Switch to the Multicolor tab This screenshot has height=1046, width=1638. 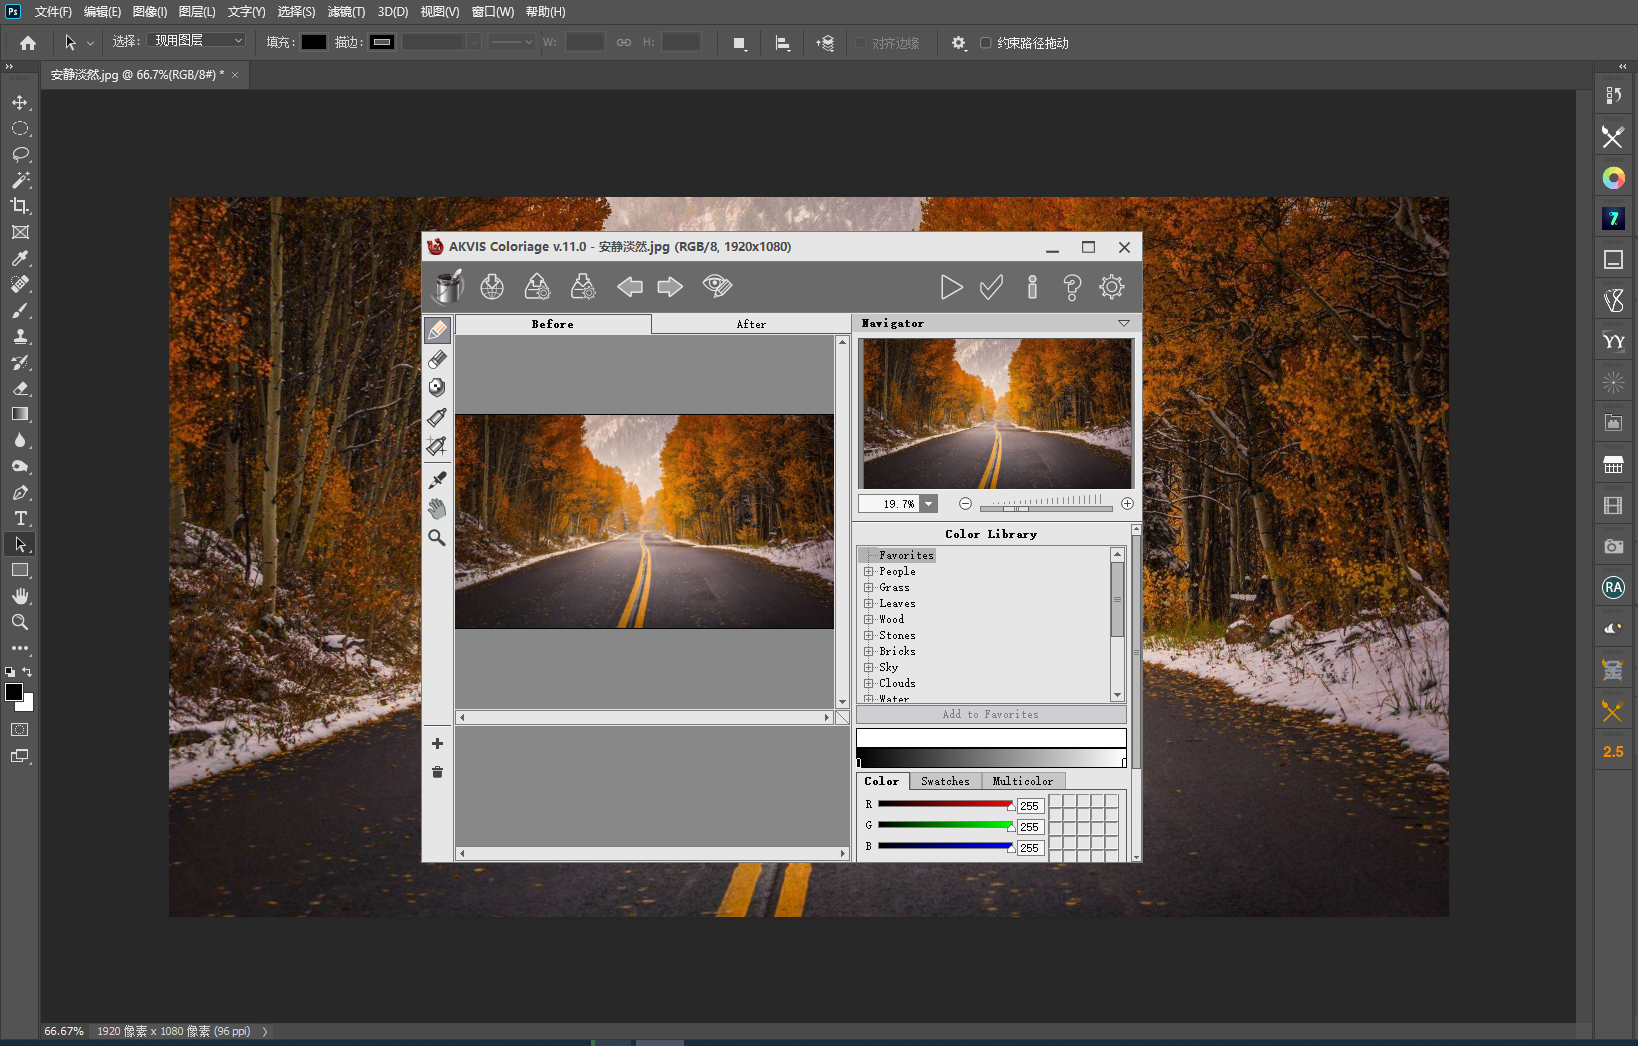pyautogui.click(x=1022, y=781)
